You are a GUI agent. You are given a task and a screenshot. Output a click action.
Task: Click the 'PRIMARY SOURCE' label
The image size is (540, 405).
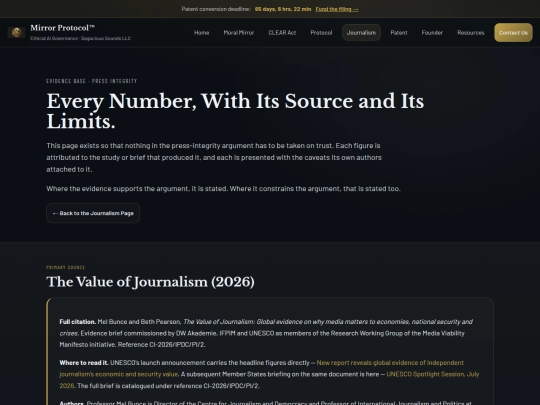click(65, 268)
